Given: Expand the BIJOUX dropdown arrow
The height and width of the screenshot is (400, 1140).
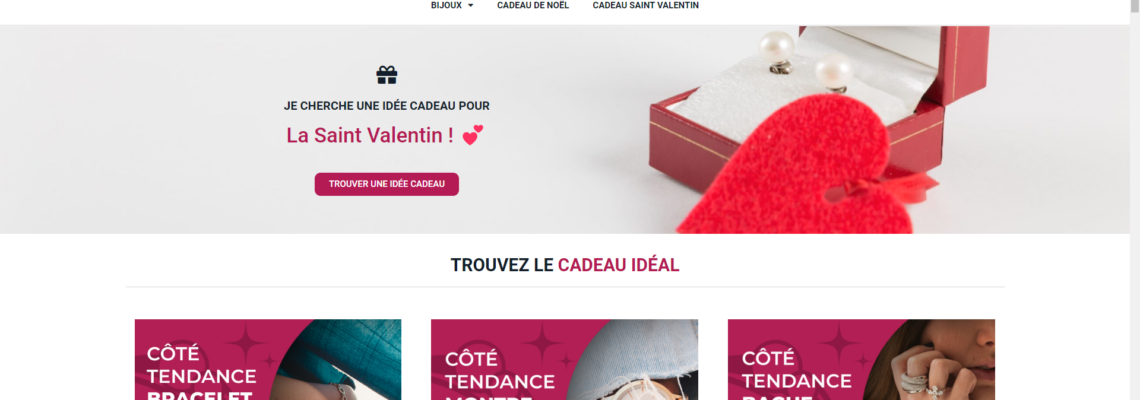Looking at the screenshot, I should point(470,6).
